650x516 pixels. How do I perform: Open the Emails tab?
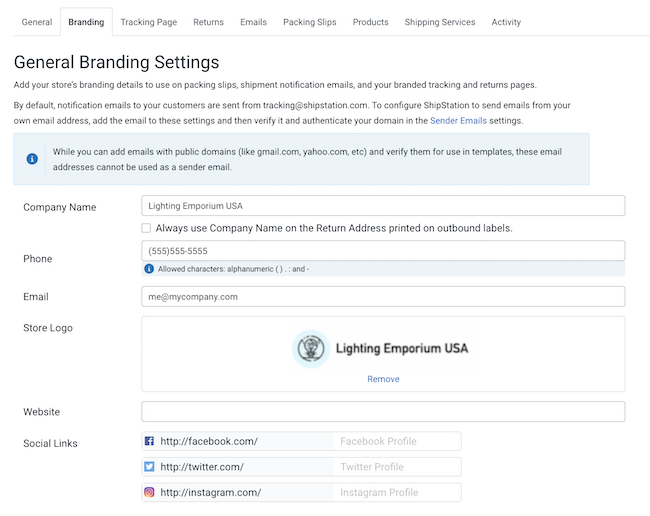pyautogui.click(x=253, y=22)
